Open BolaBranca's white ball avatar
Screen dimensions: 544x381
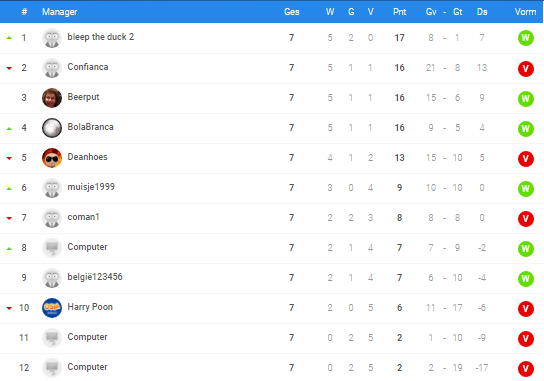[52, 128]
